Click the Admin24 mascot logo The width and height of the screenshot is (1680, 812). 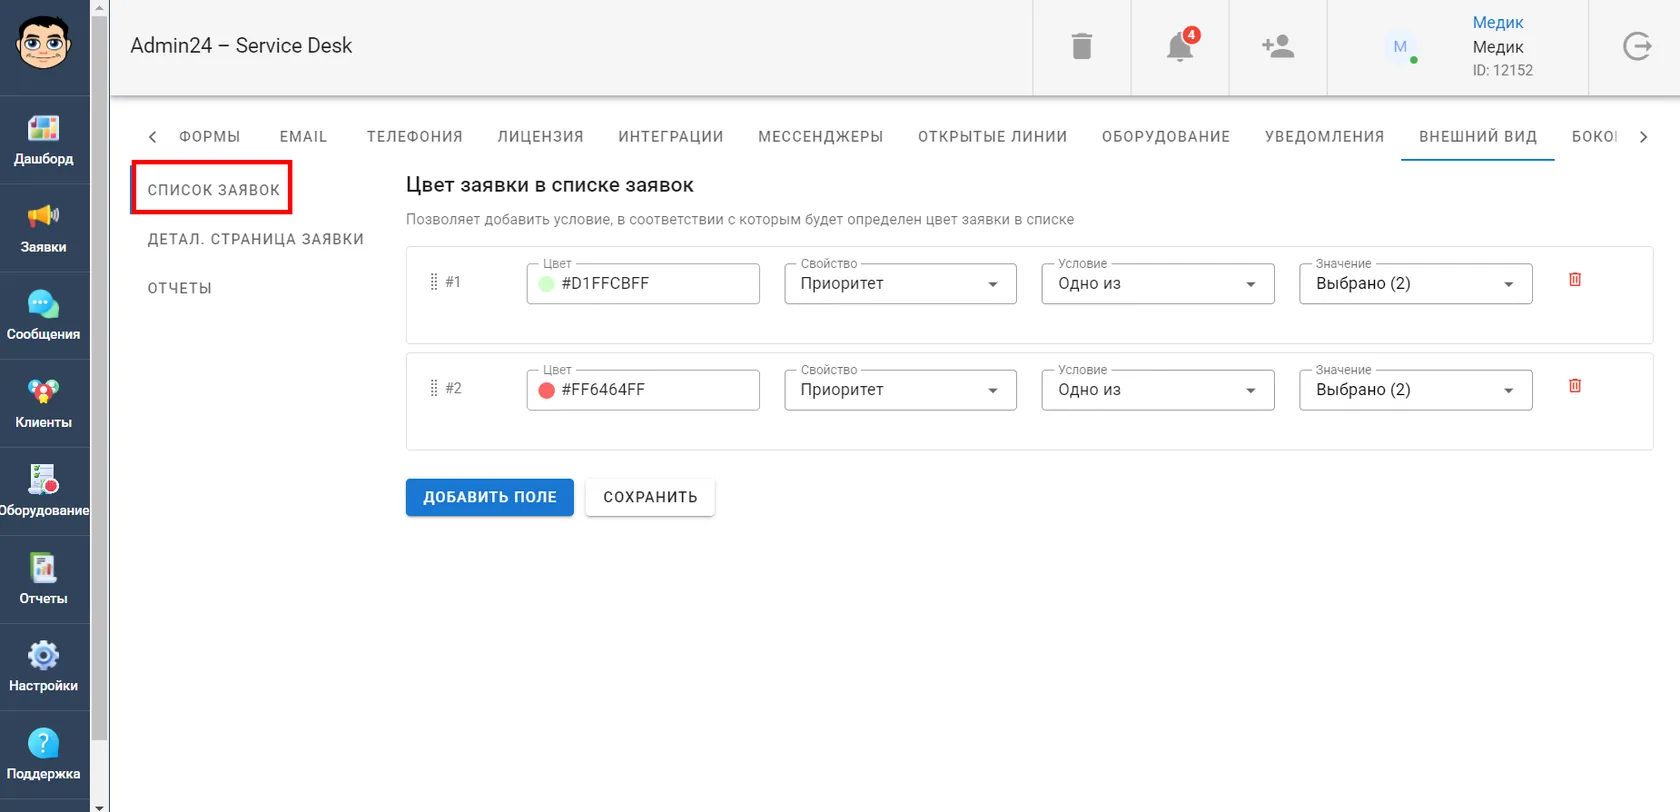(43, 44)
